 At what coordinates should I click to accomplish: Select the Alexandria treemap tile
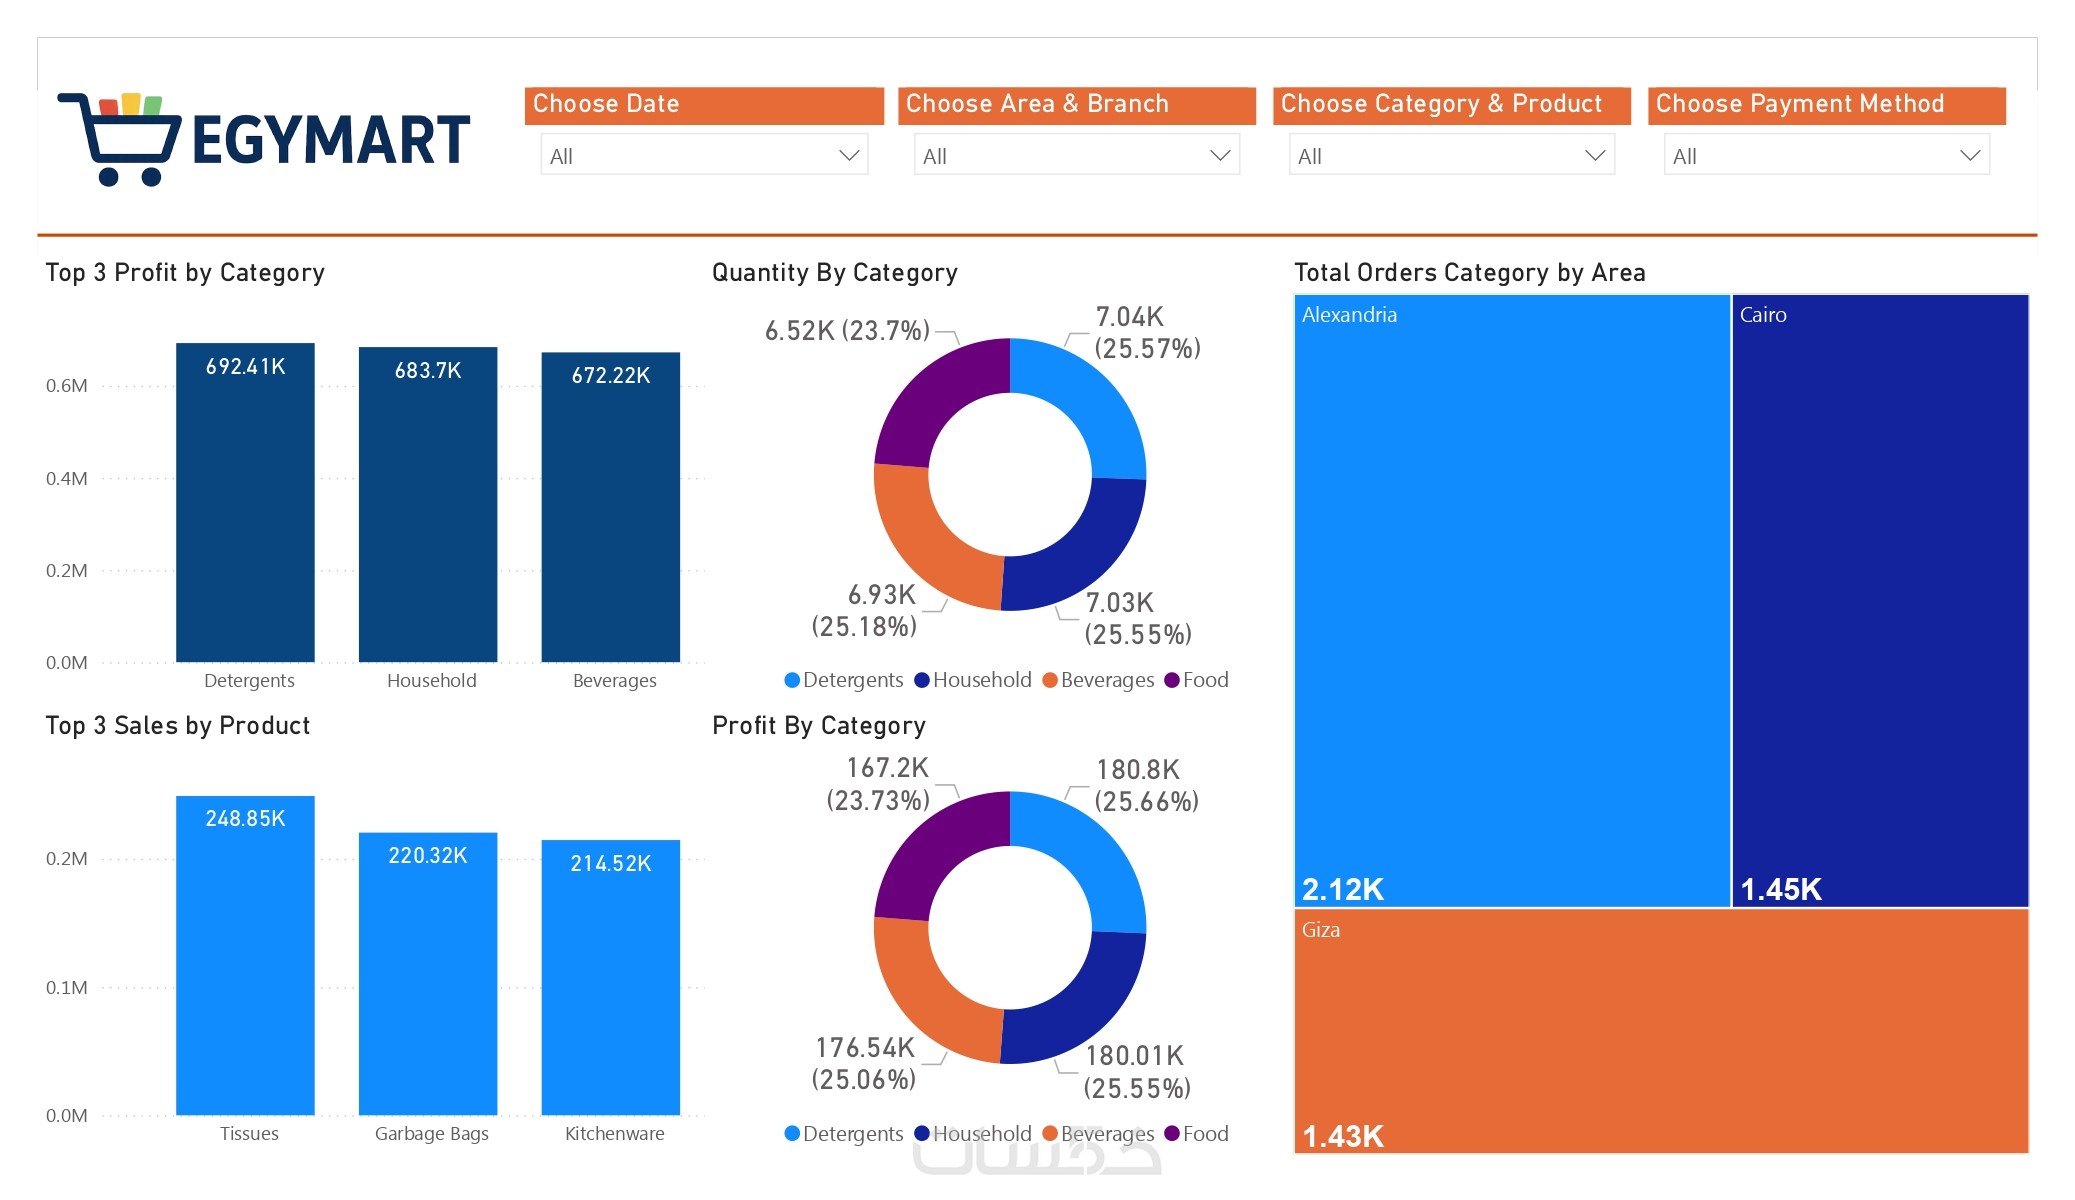[x=1511, y=600]
